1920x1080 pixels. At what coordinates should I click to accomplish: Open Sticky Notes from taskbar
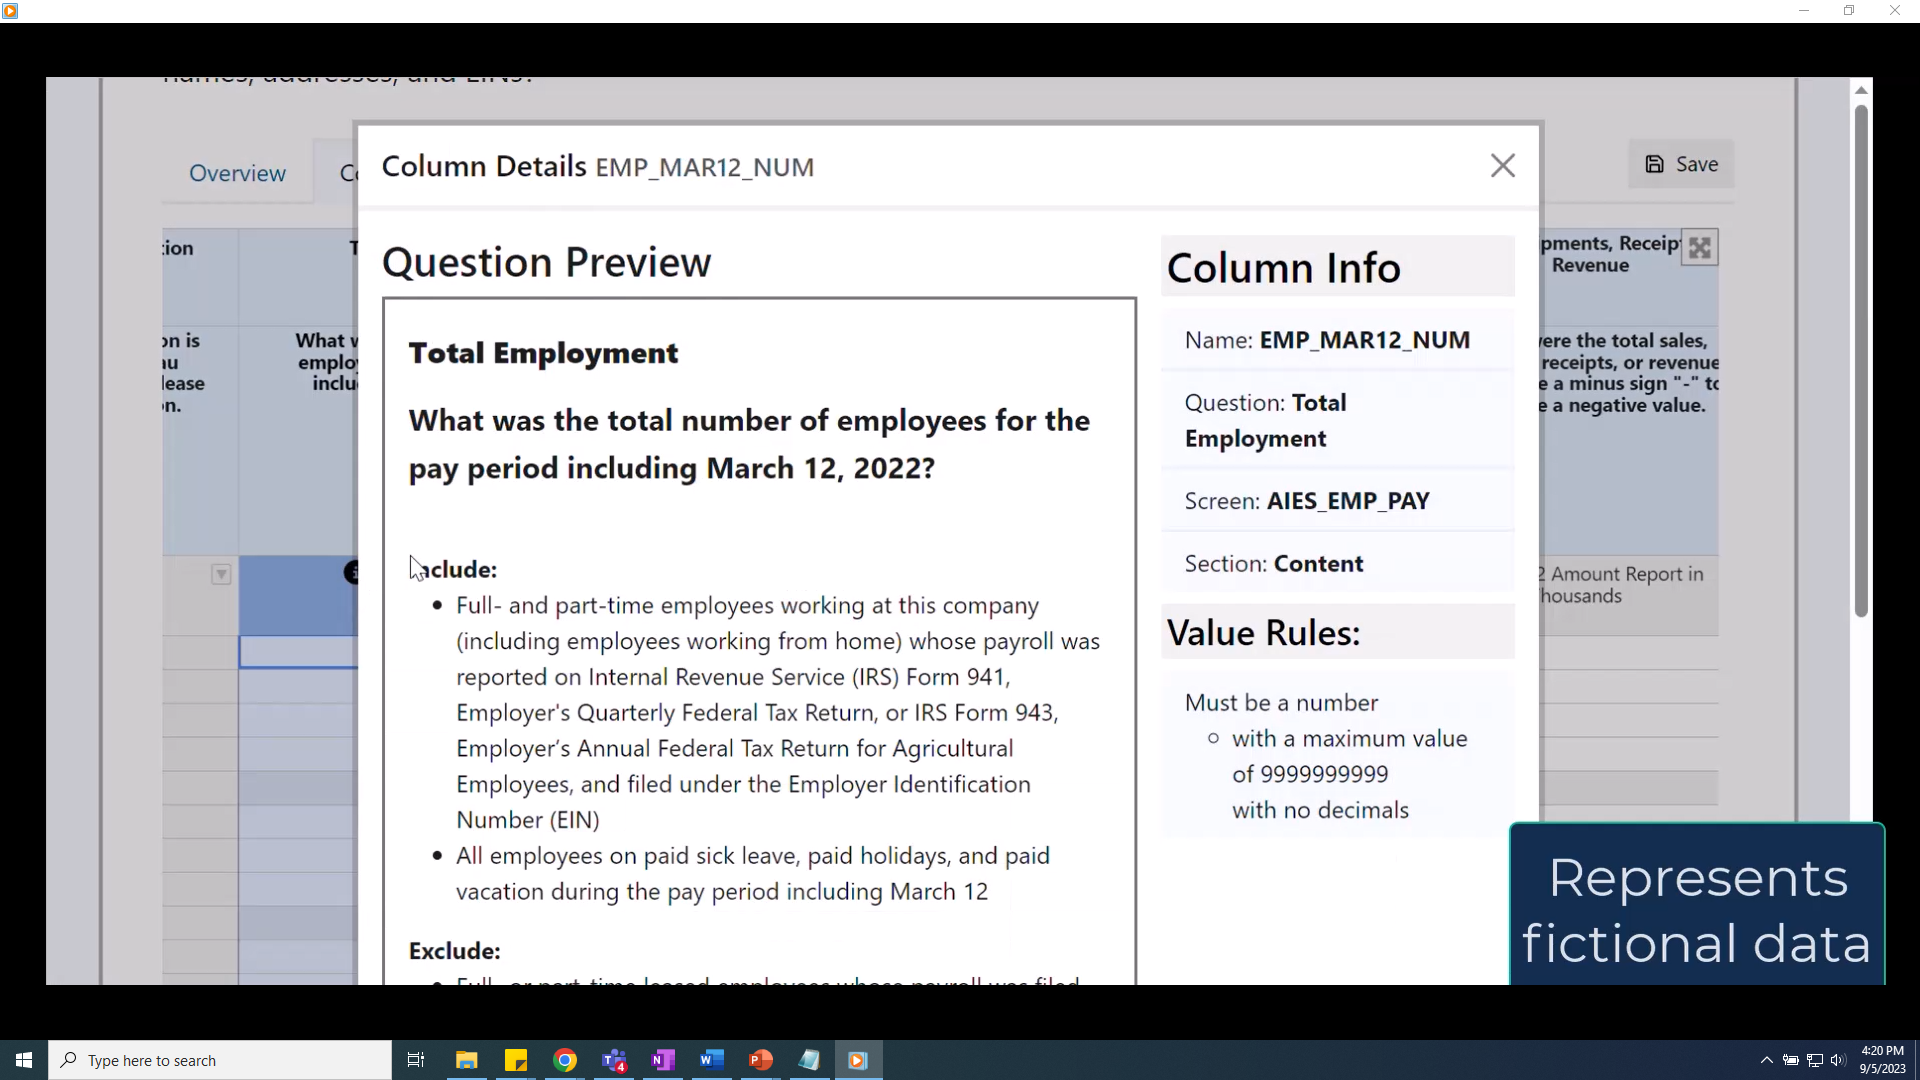click(x=516, y=1060)
